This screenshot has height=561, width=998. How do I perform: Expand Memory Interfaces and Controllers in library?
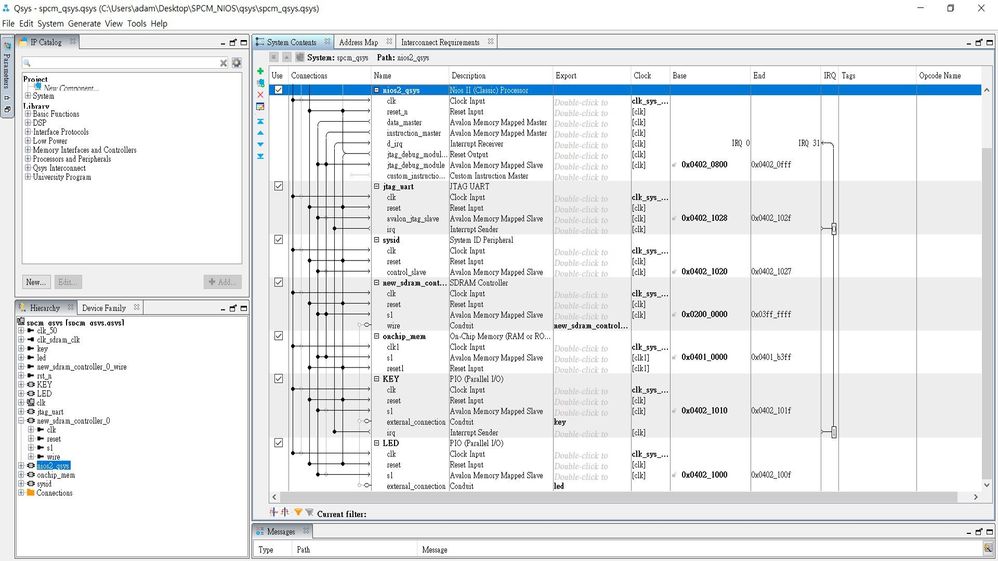click(x=28, y=150)
